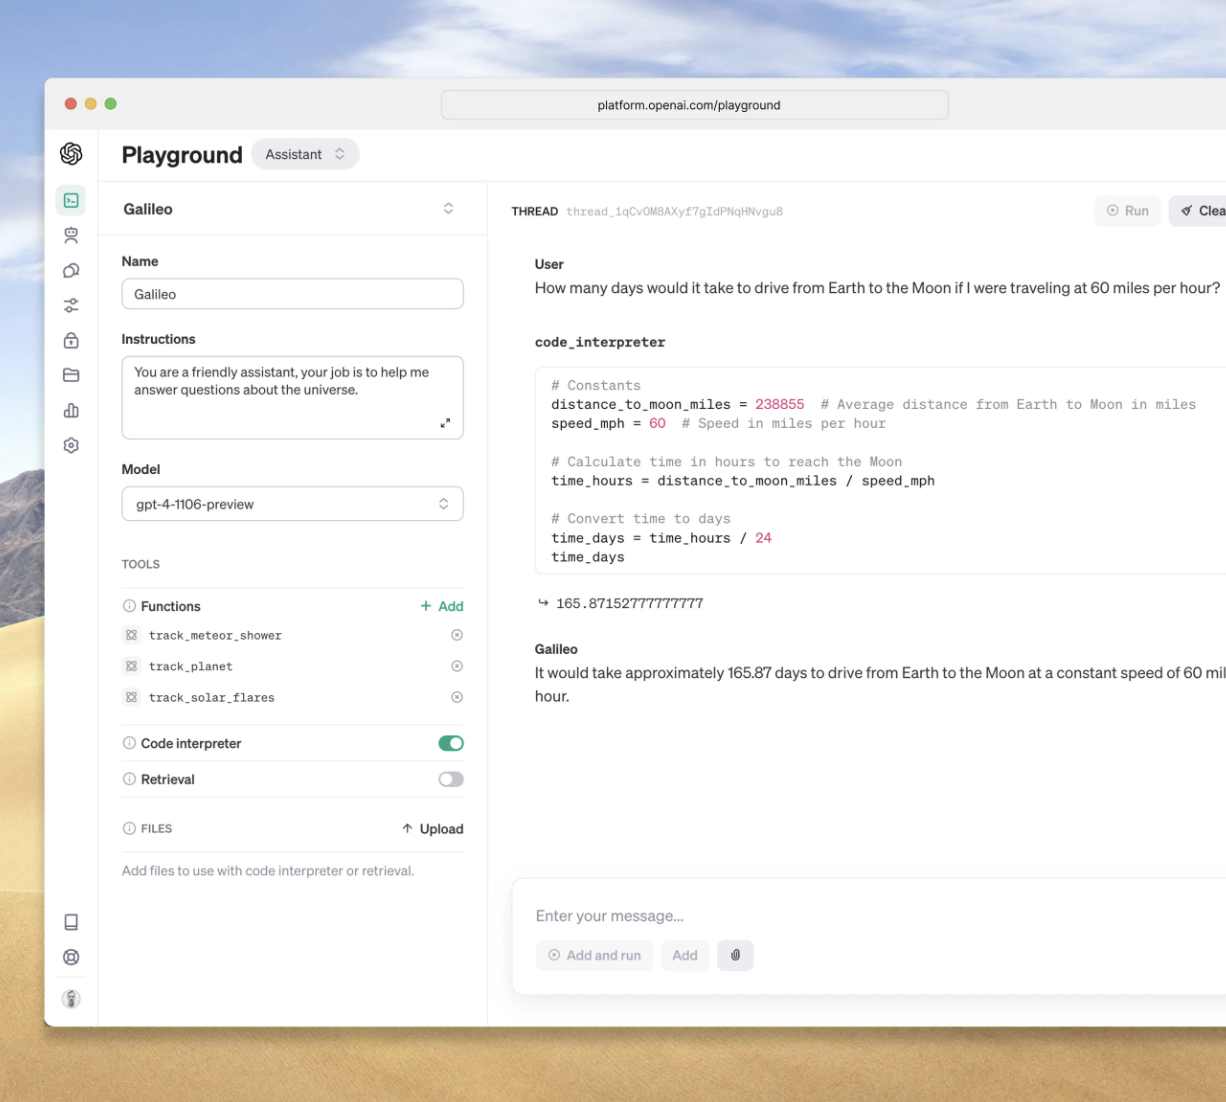The height and width of the screenshot is (1102, 1226).
Task: Open the Documentation book icon
Action: [71, 922]
